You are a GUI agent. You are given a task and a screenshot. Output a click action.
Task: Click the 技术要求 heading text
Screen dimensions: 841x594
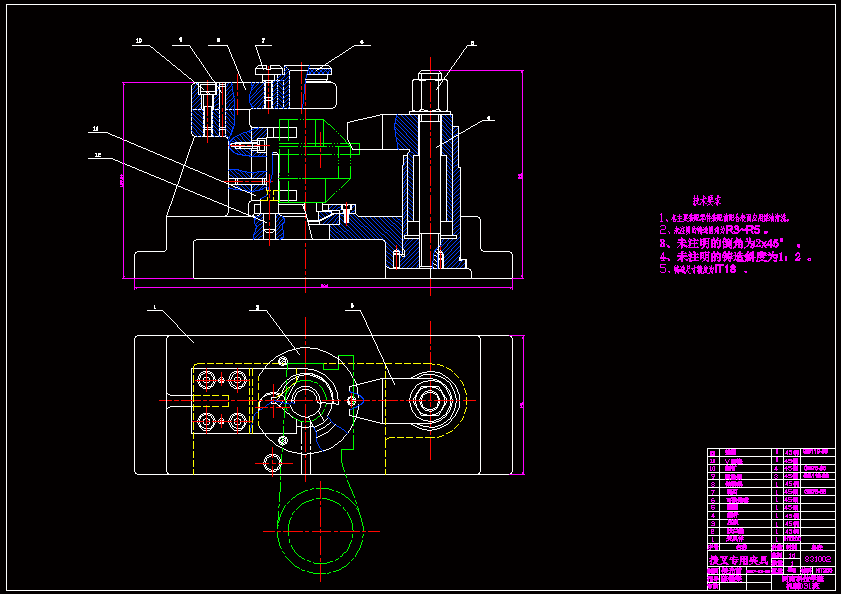706,200
